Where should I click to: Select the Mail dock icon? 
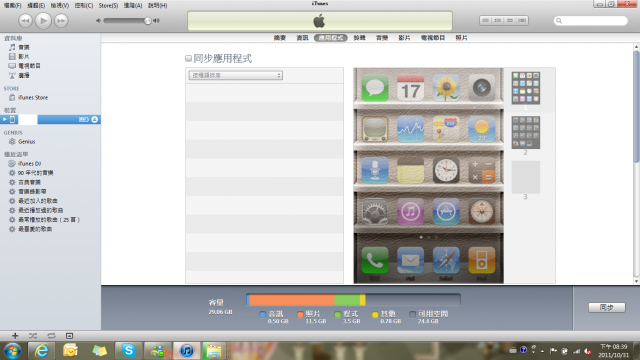point(410,260)
